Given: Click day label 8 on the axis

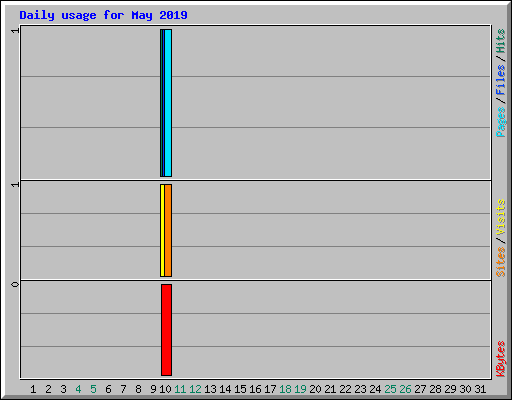Looking at the screenshot, I should click(x=138, y=389).
